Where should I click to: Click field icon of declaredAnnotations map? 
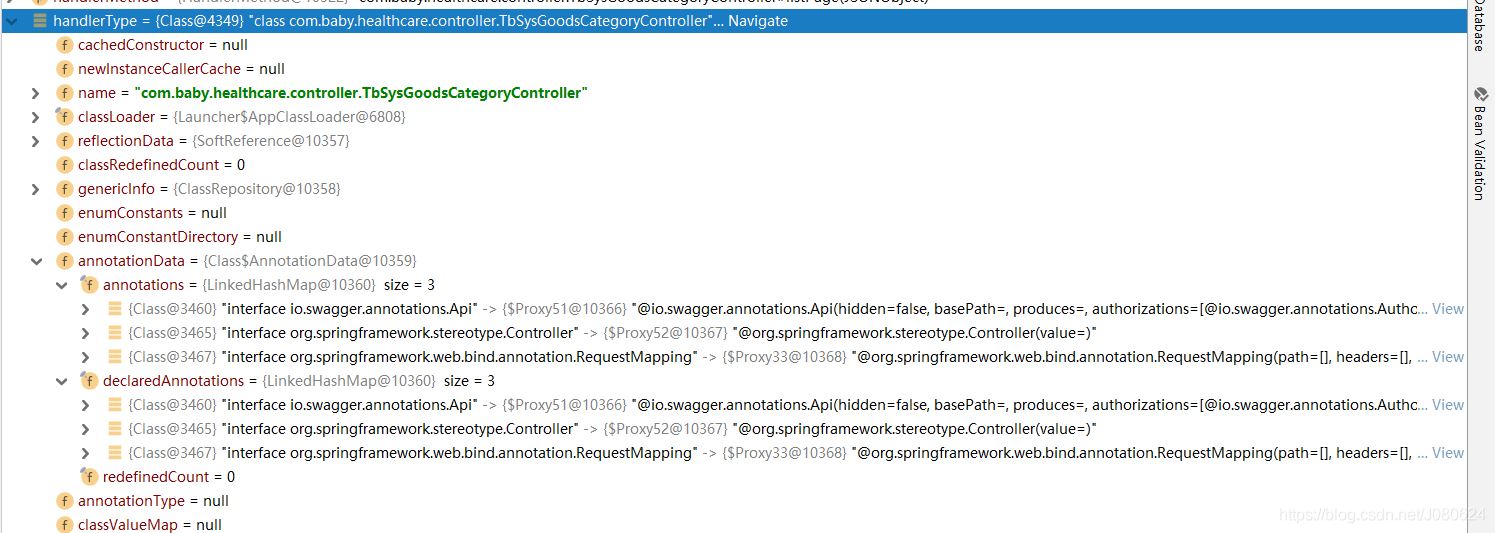[90, 381]
